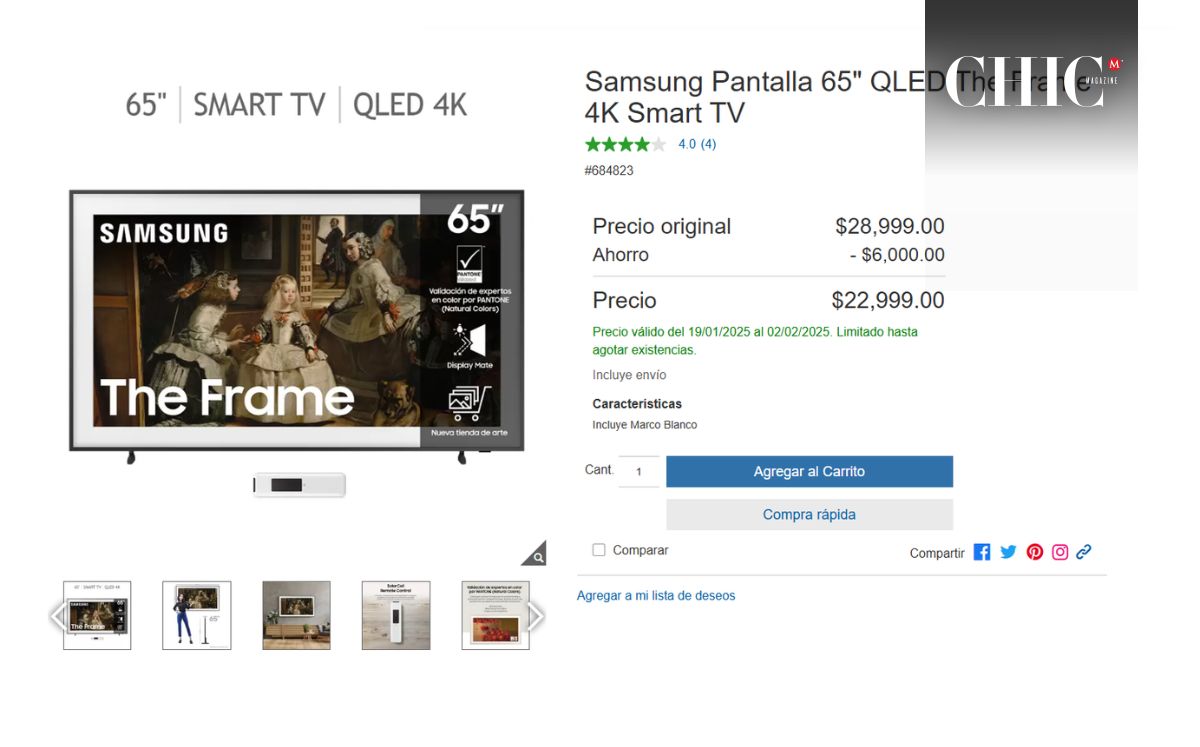Open Agregar a mi lista de deseos
Screen dimensions: 1200x747
click(656, 596)
